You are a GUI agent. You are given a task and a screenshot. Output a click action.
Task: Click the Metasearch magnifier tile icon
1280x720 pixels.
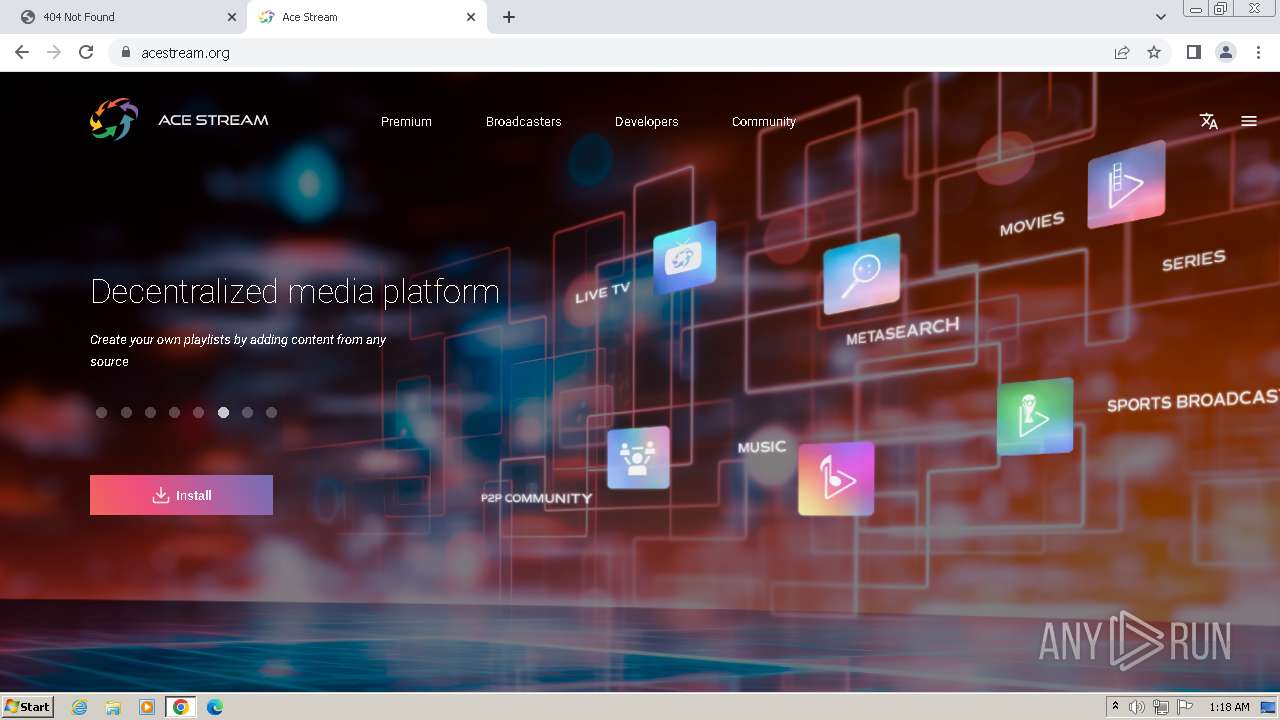coord(861,274)
